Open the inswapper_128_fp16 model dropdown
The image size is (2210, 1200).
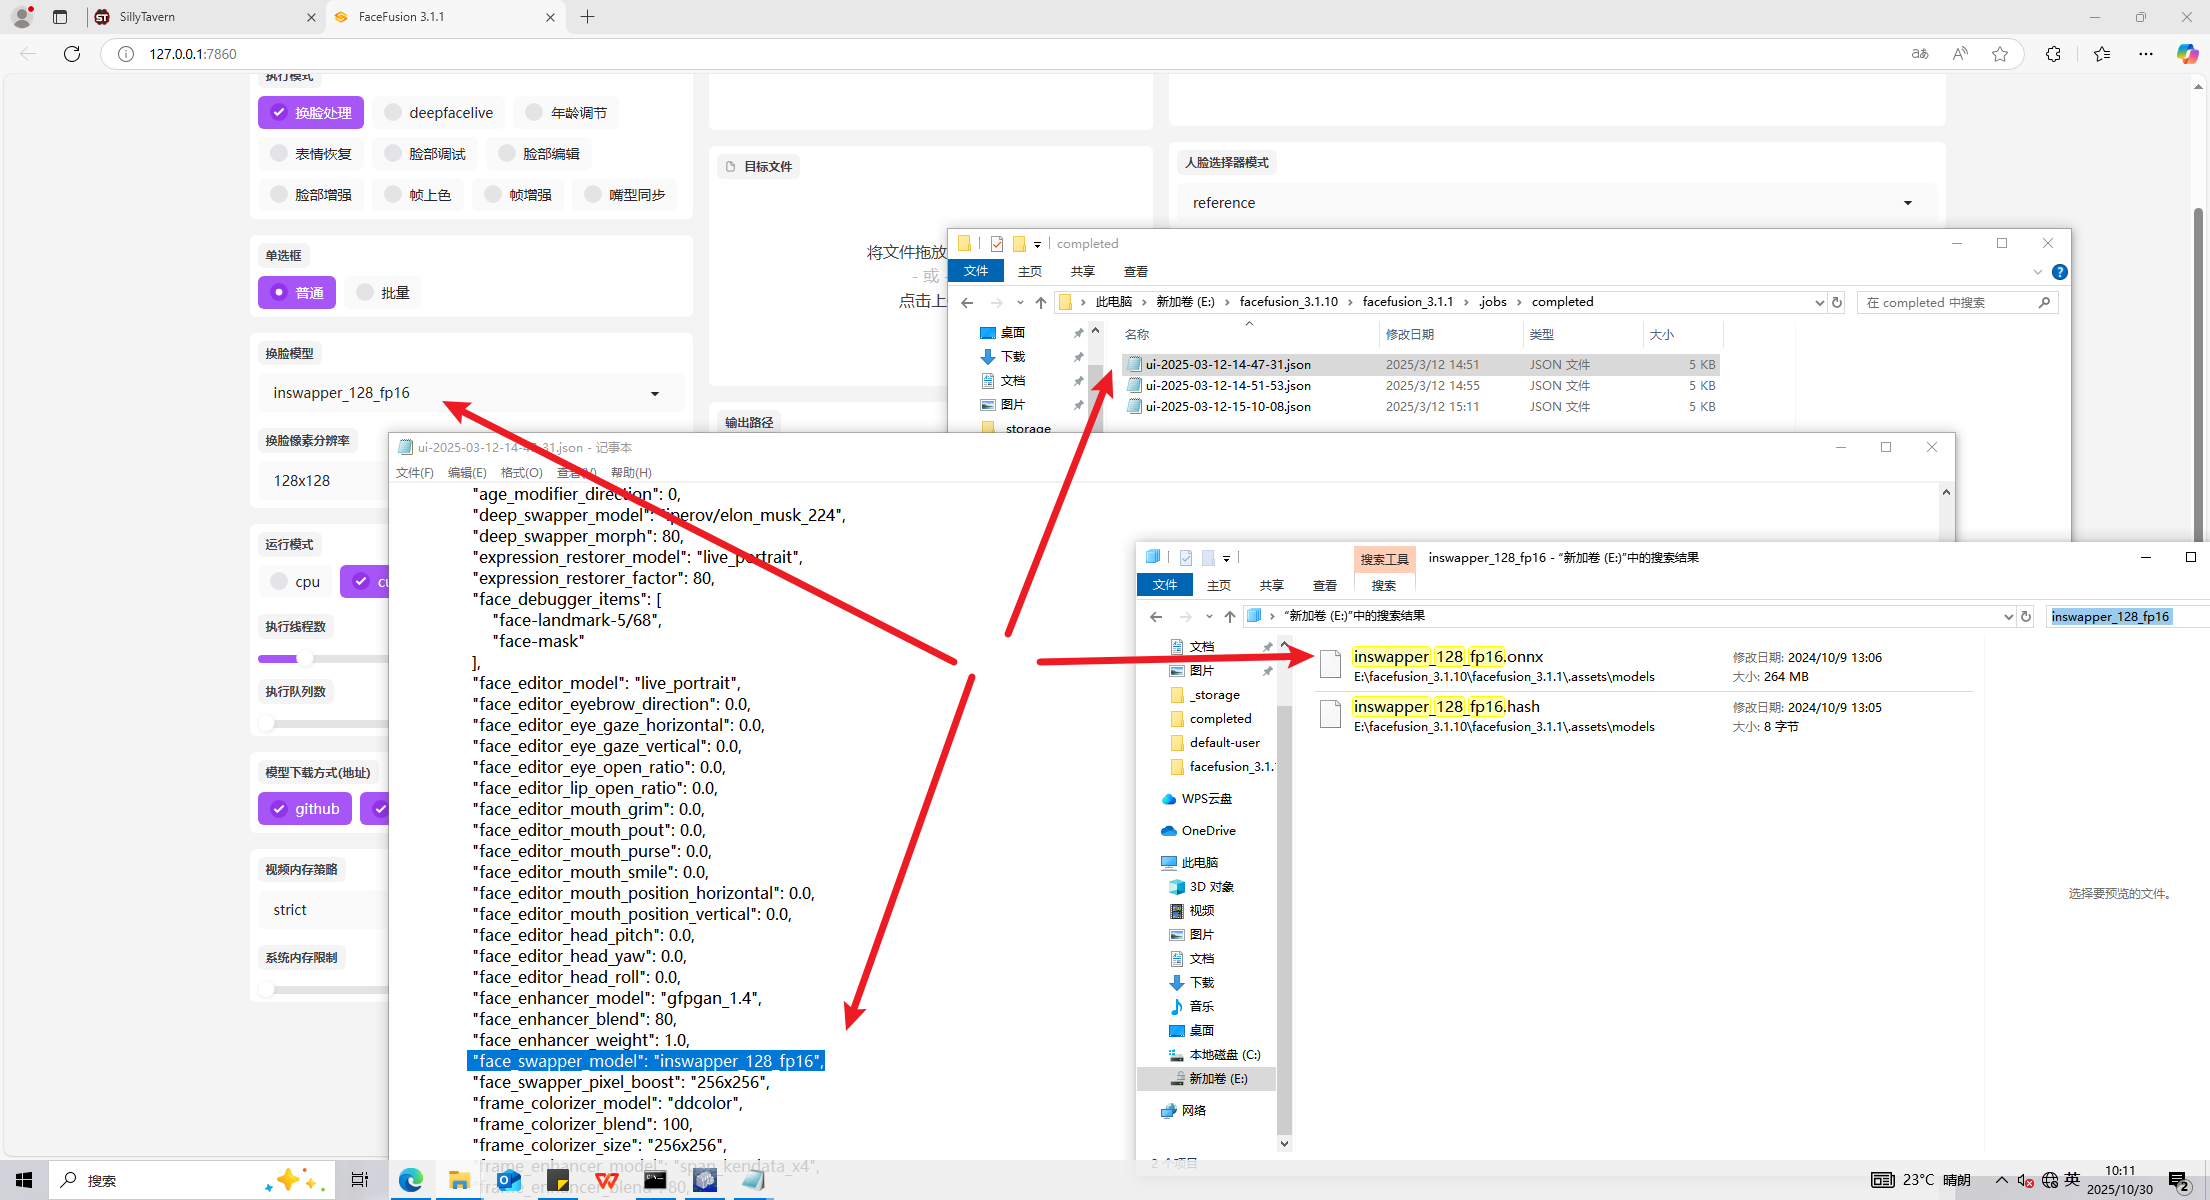654,393
